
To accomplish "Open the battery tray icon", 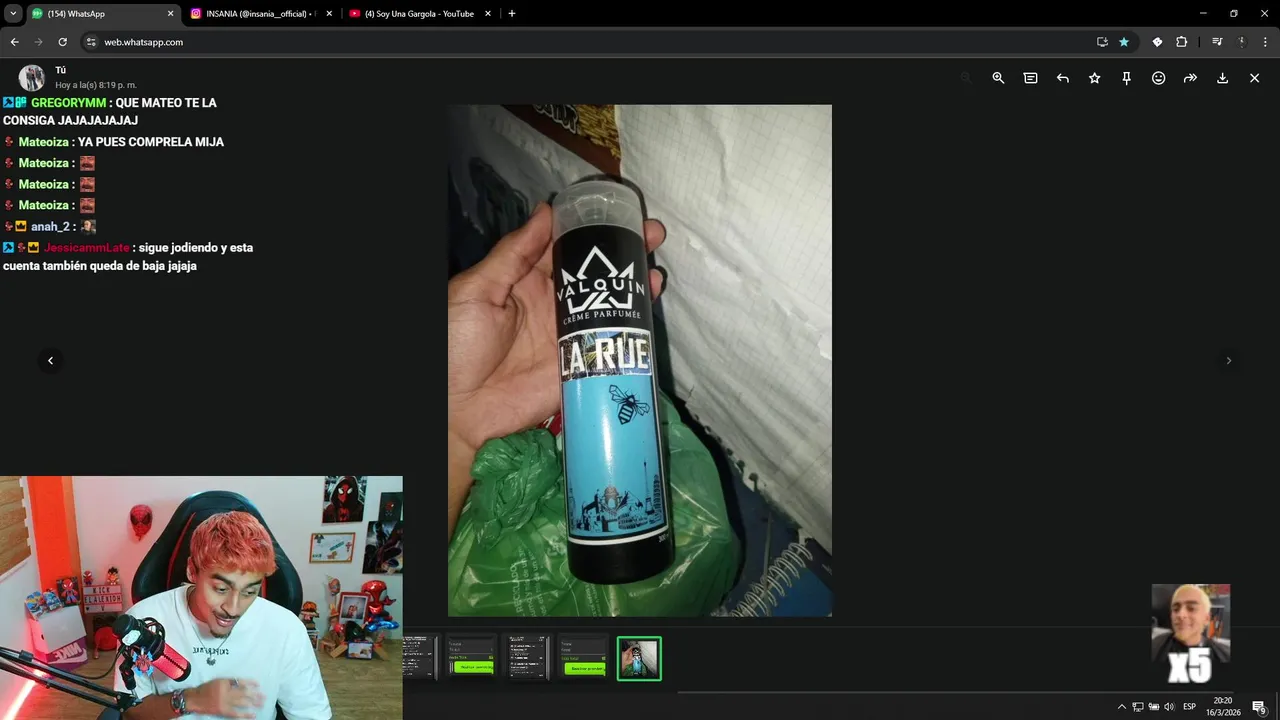I will point(1154,707).
